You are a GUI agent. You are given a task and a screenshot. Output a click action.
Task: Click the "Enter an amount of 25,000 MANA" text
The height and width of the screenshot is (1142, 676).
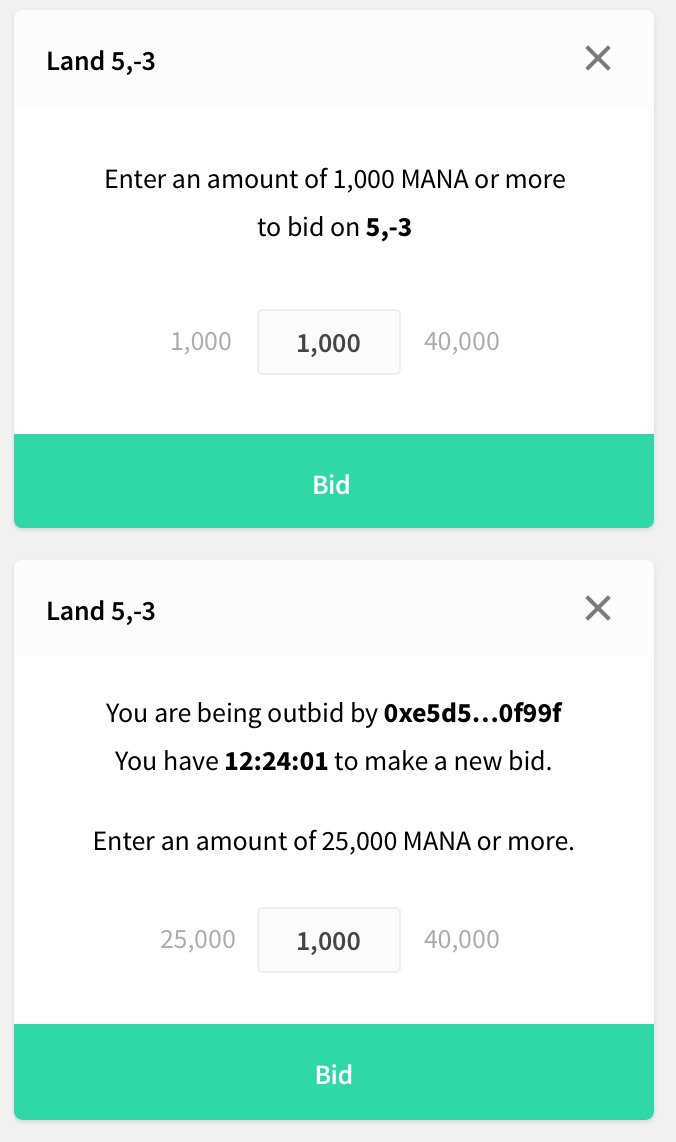point(334,841)
